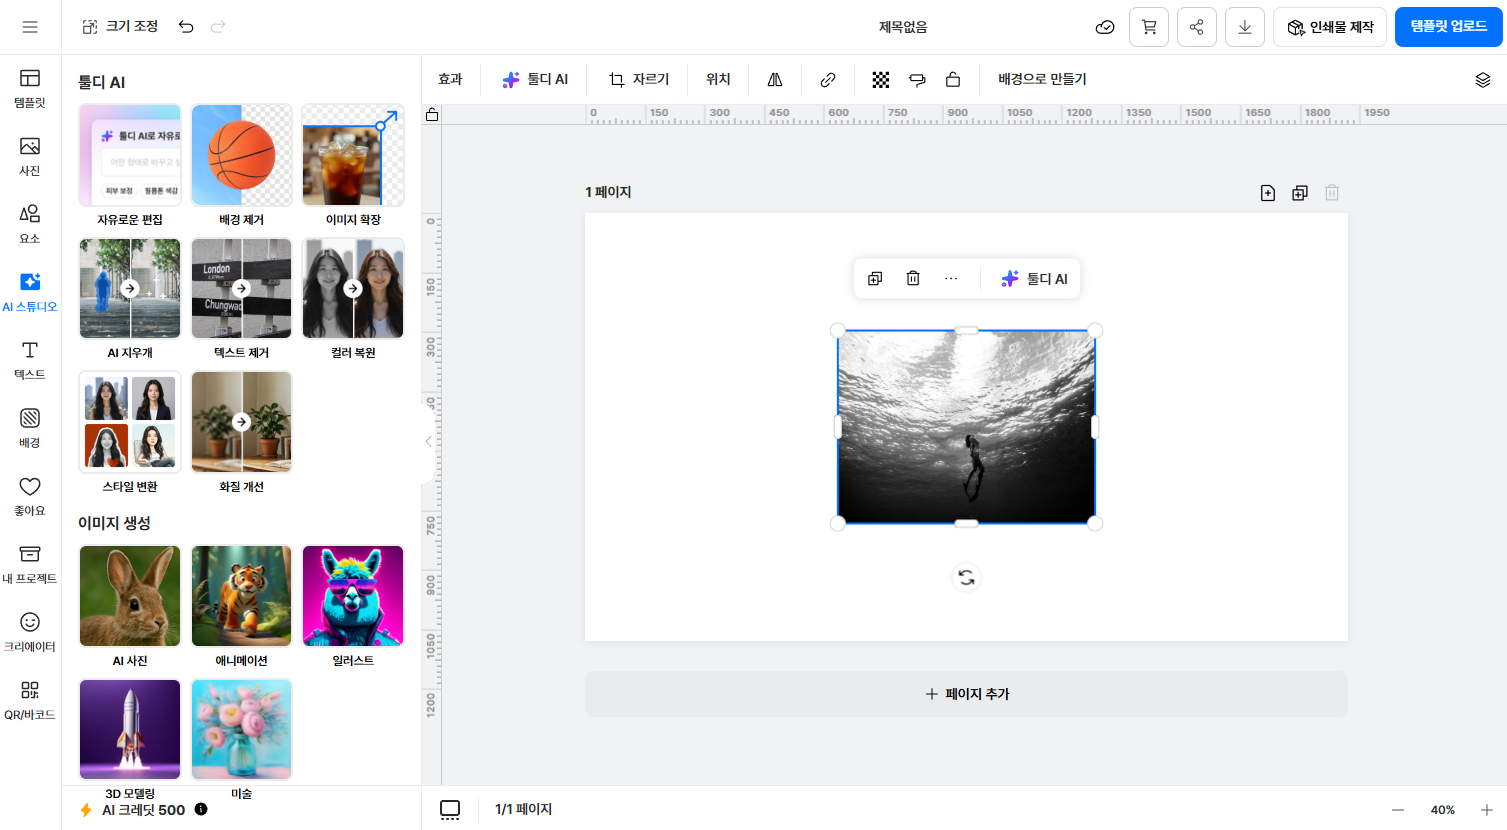
Task: Select the 이미지 확장 tool
Action: click(353, 166)
